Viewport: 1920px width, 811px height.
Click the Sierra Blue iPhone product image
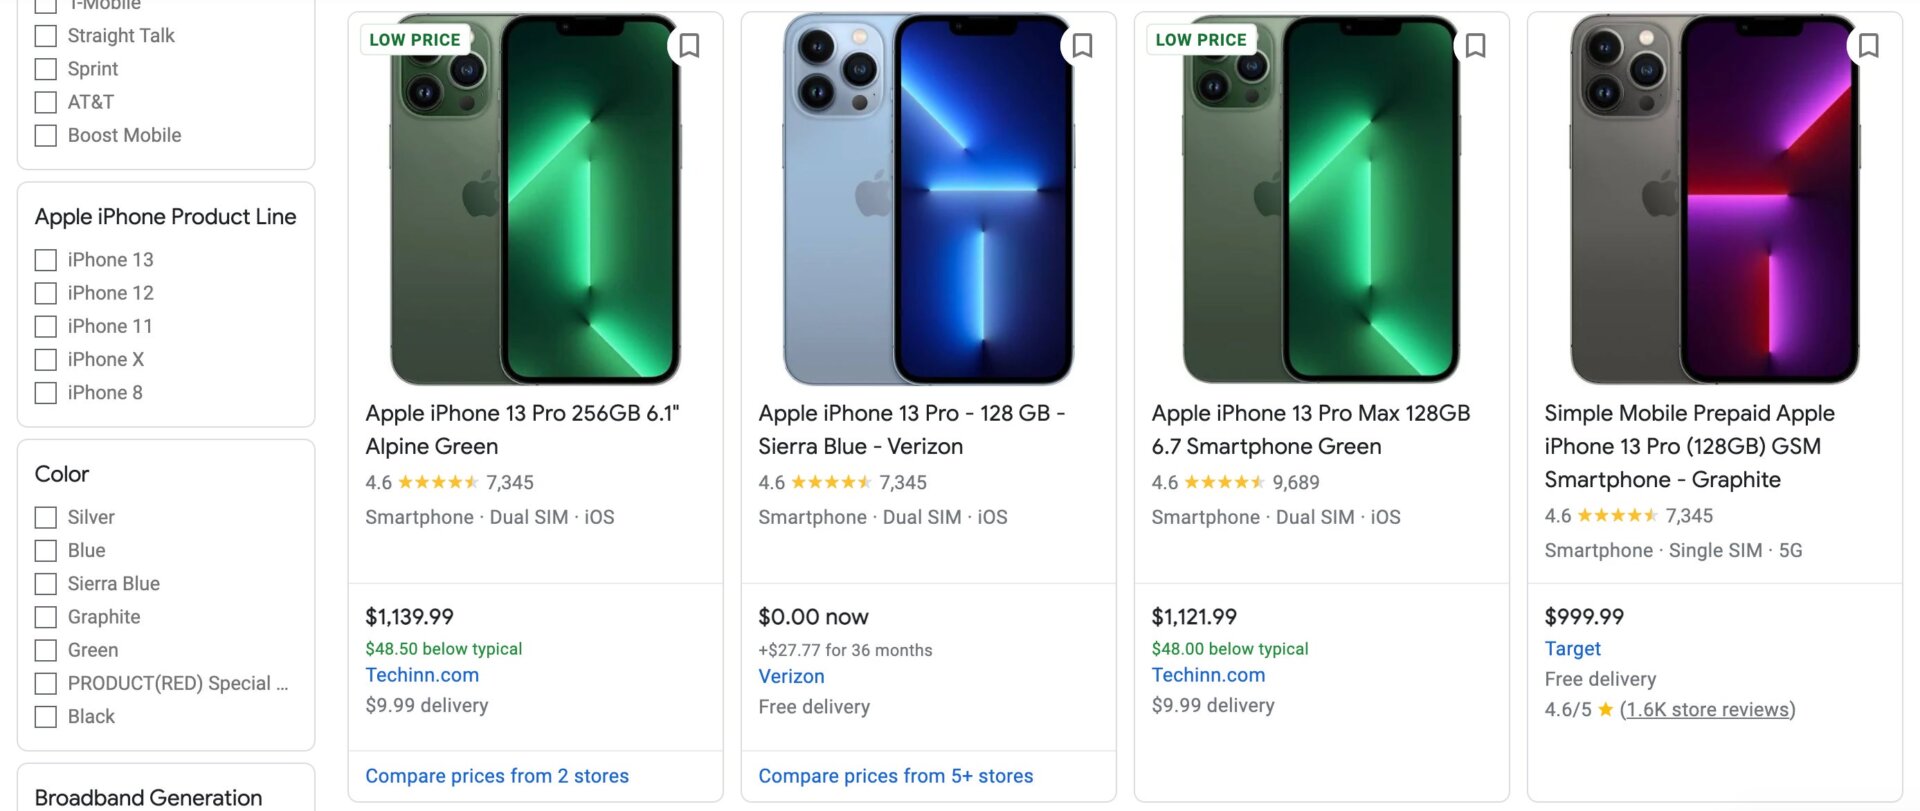[x=928, y=196]
